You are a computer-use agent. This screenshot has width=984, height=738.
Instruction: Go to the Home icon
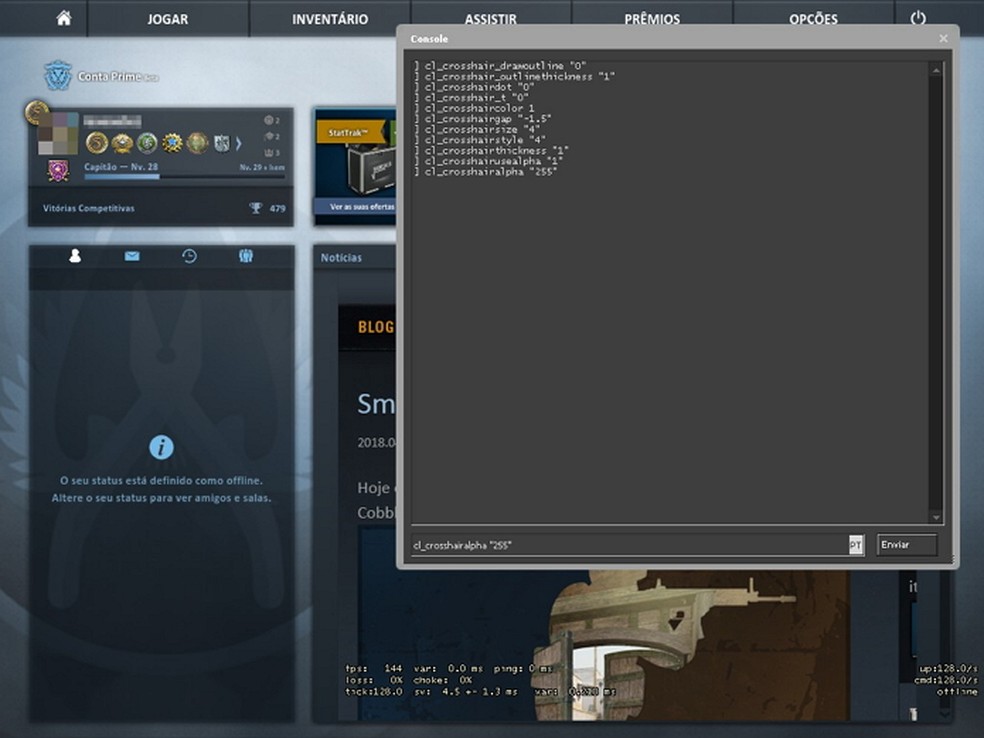point(64,18)
